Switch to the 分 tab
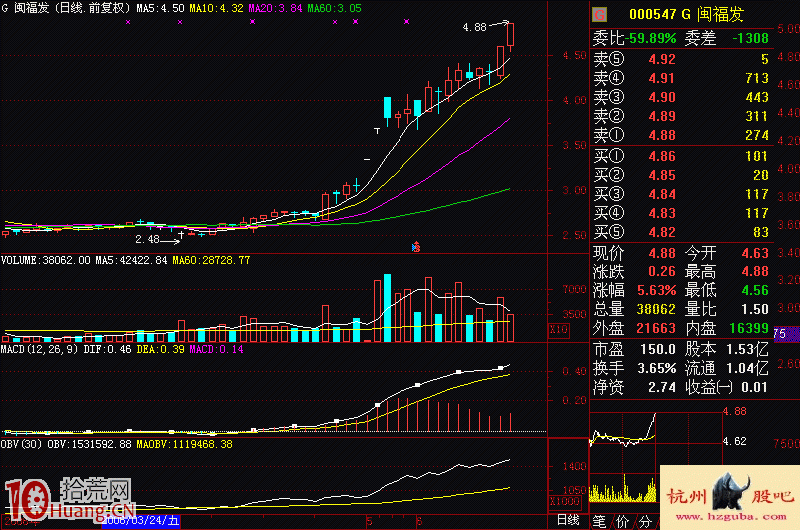The image size is (800, 530). [x=645, y=522]
